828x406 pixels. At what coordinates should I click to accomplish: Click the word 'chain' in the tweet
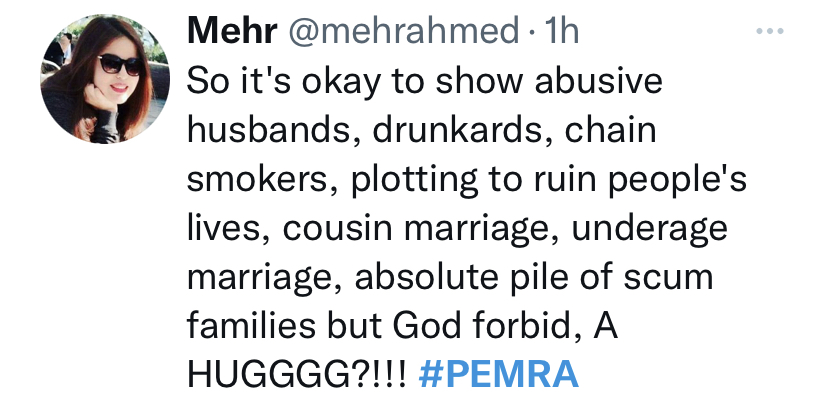point(610,129)
